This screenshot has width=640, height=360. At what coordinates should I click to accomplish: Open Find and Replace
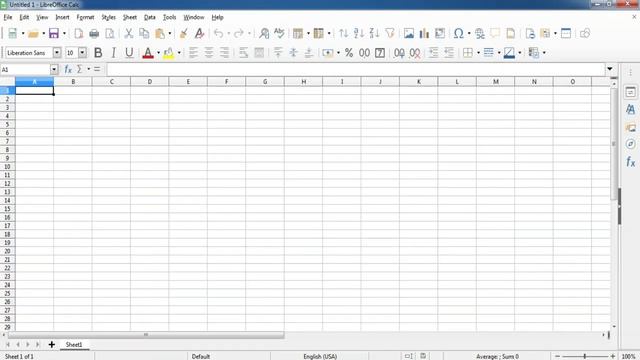(264, 33)
